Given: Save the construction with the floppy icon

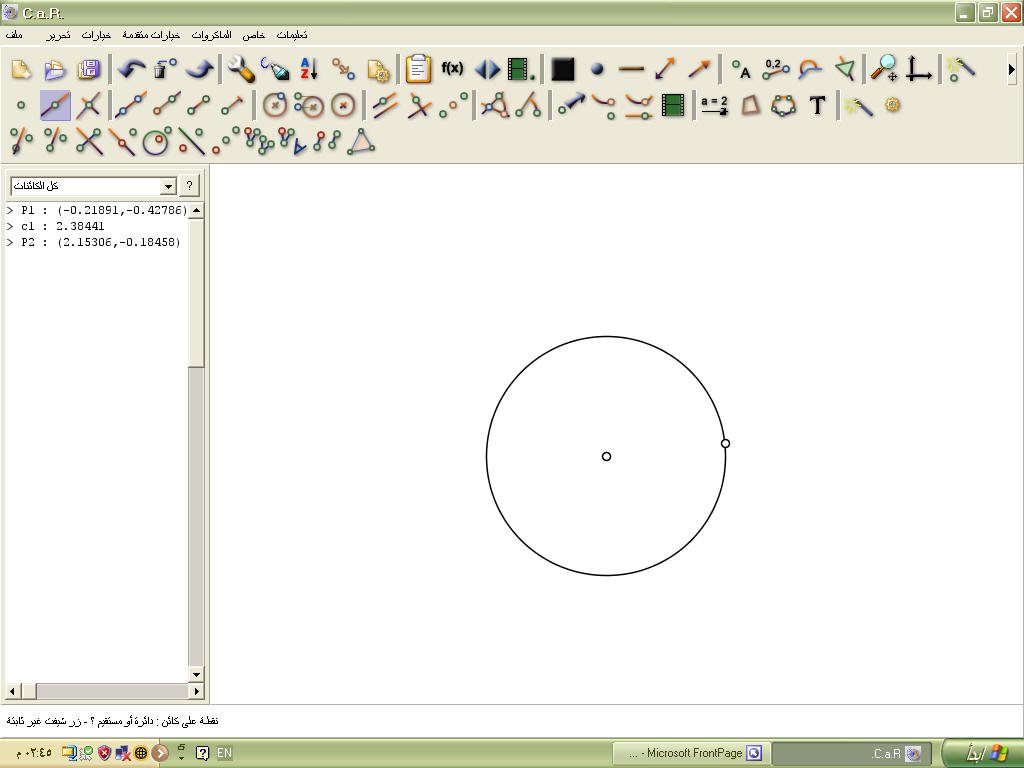Looking at the screenshot, I should click(x=89, y=69).
